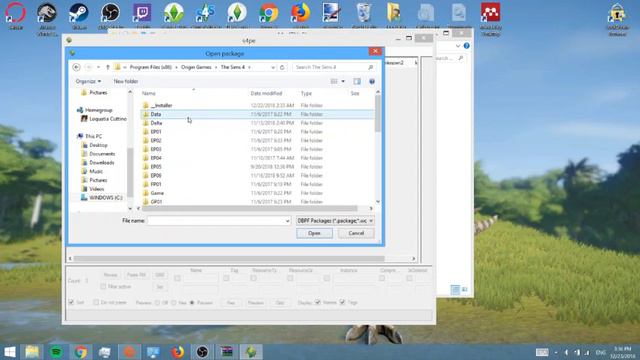
Task: Expand address bar previous locations dropdown
Action: tap(273, 67)
